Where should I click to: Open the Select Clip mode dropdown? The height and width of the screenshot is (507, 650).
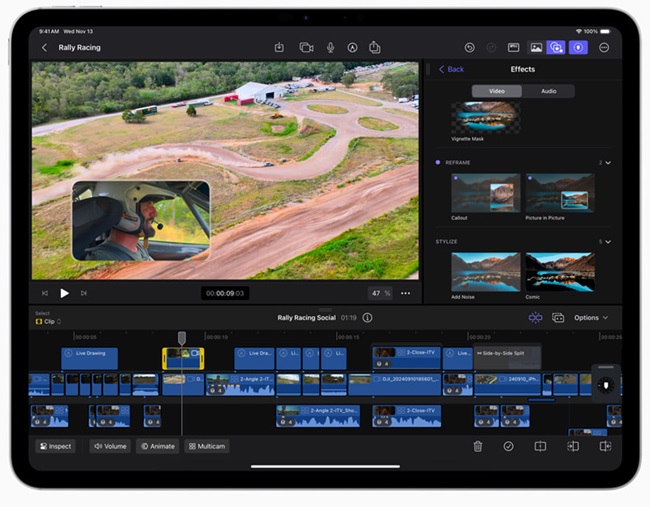[x=48, y=322]
